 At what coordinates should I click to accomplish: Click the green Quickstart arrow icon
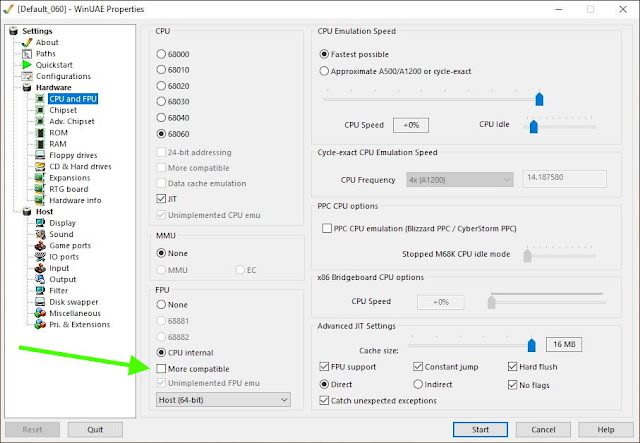(x=27, y=65)
